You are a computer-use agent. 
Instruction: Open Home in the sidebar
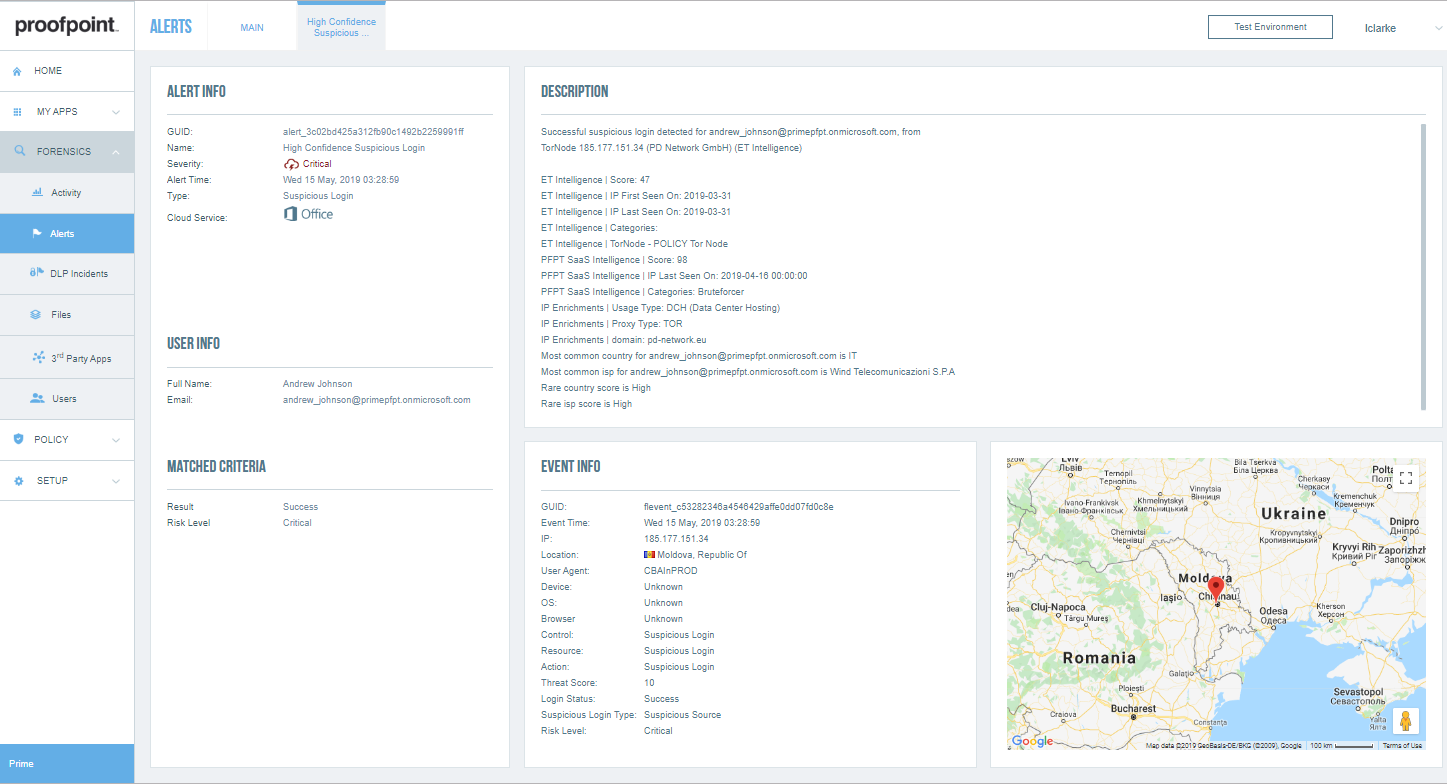67,71
